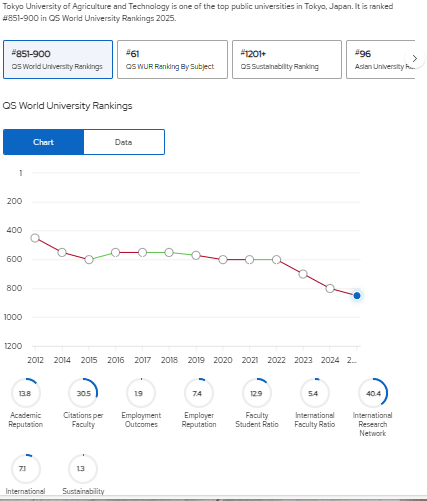
Task: Click the Citations per Faculty 30.5 circle
Action: click(83, 393)
